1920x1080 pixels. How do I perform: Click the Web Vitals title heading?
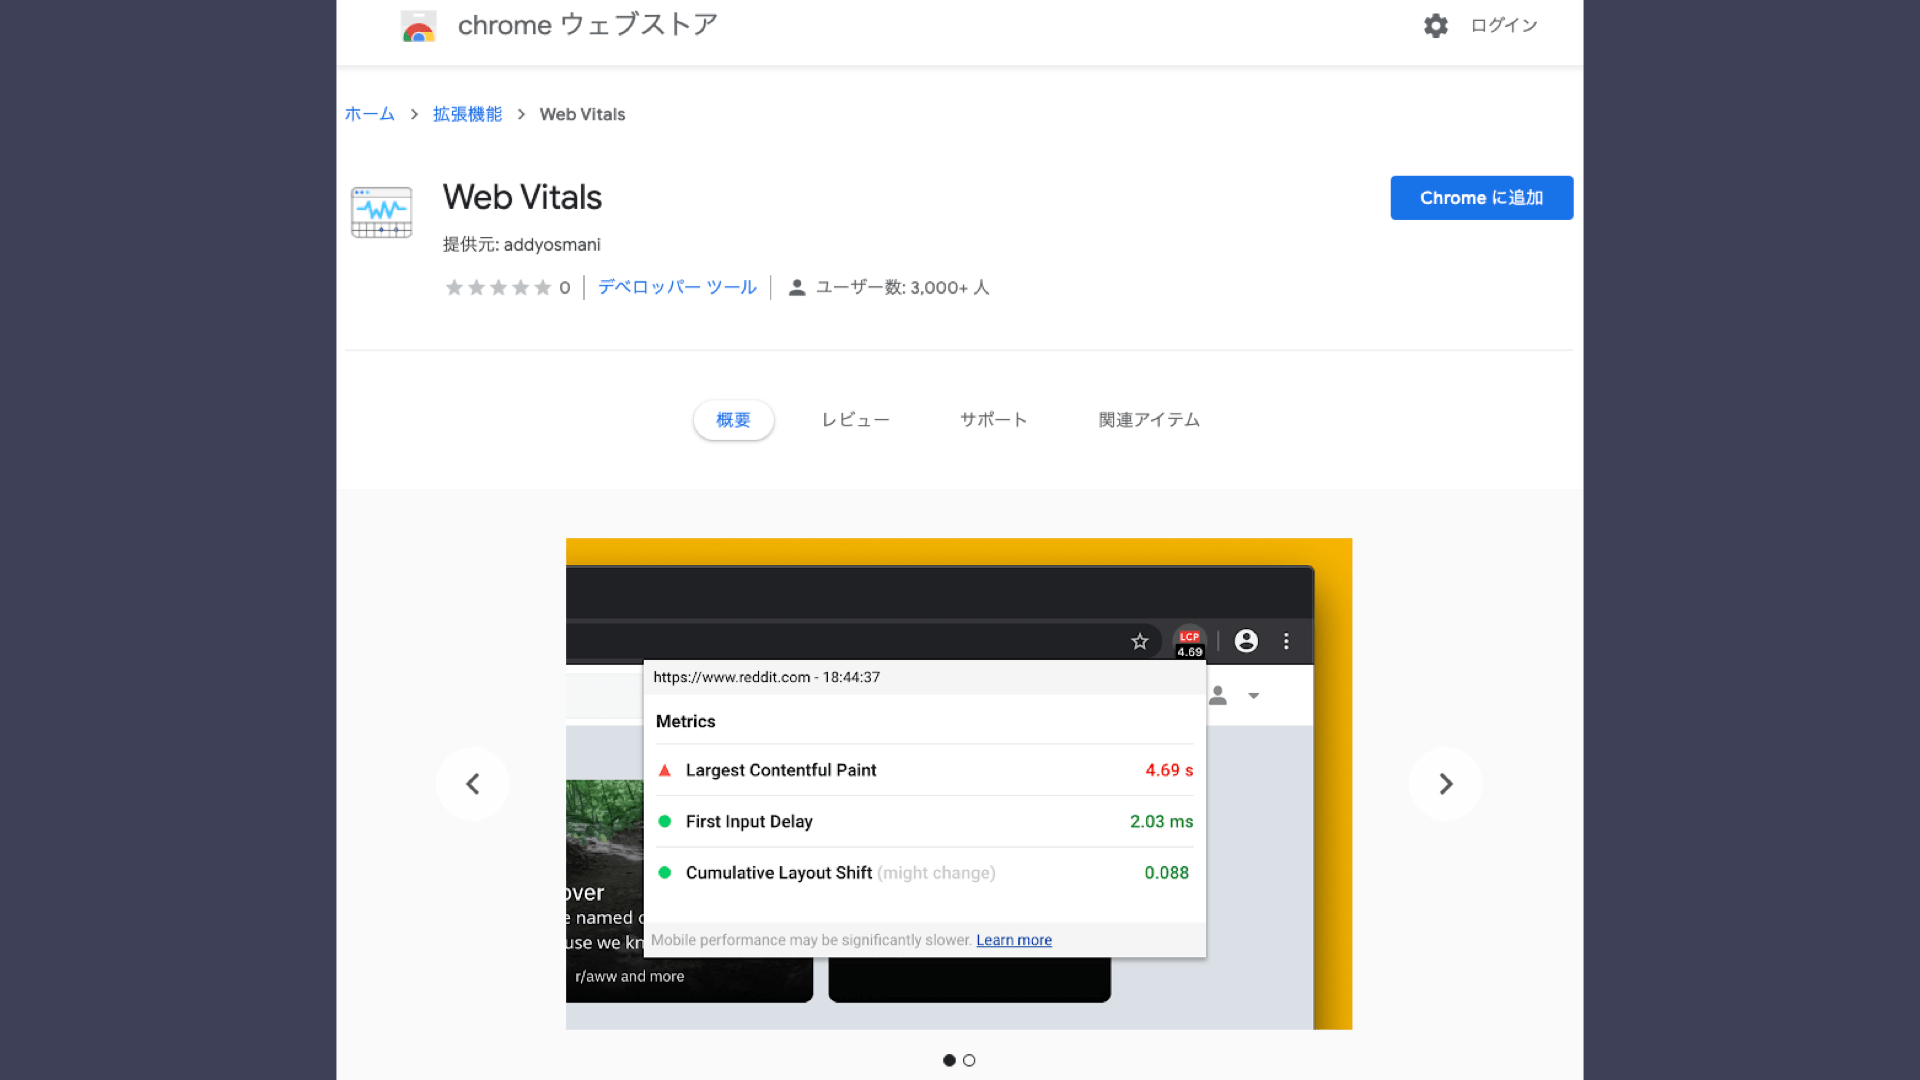coord(522,197)
